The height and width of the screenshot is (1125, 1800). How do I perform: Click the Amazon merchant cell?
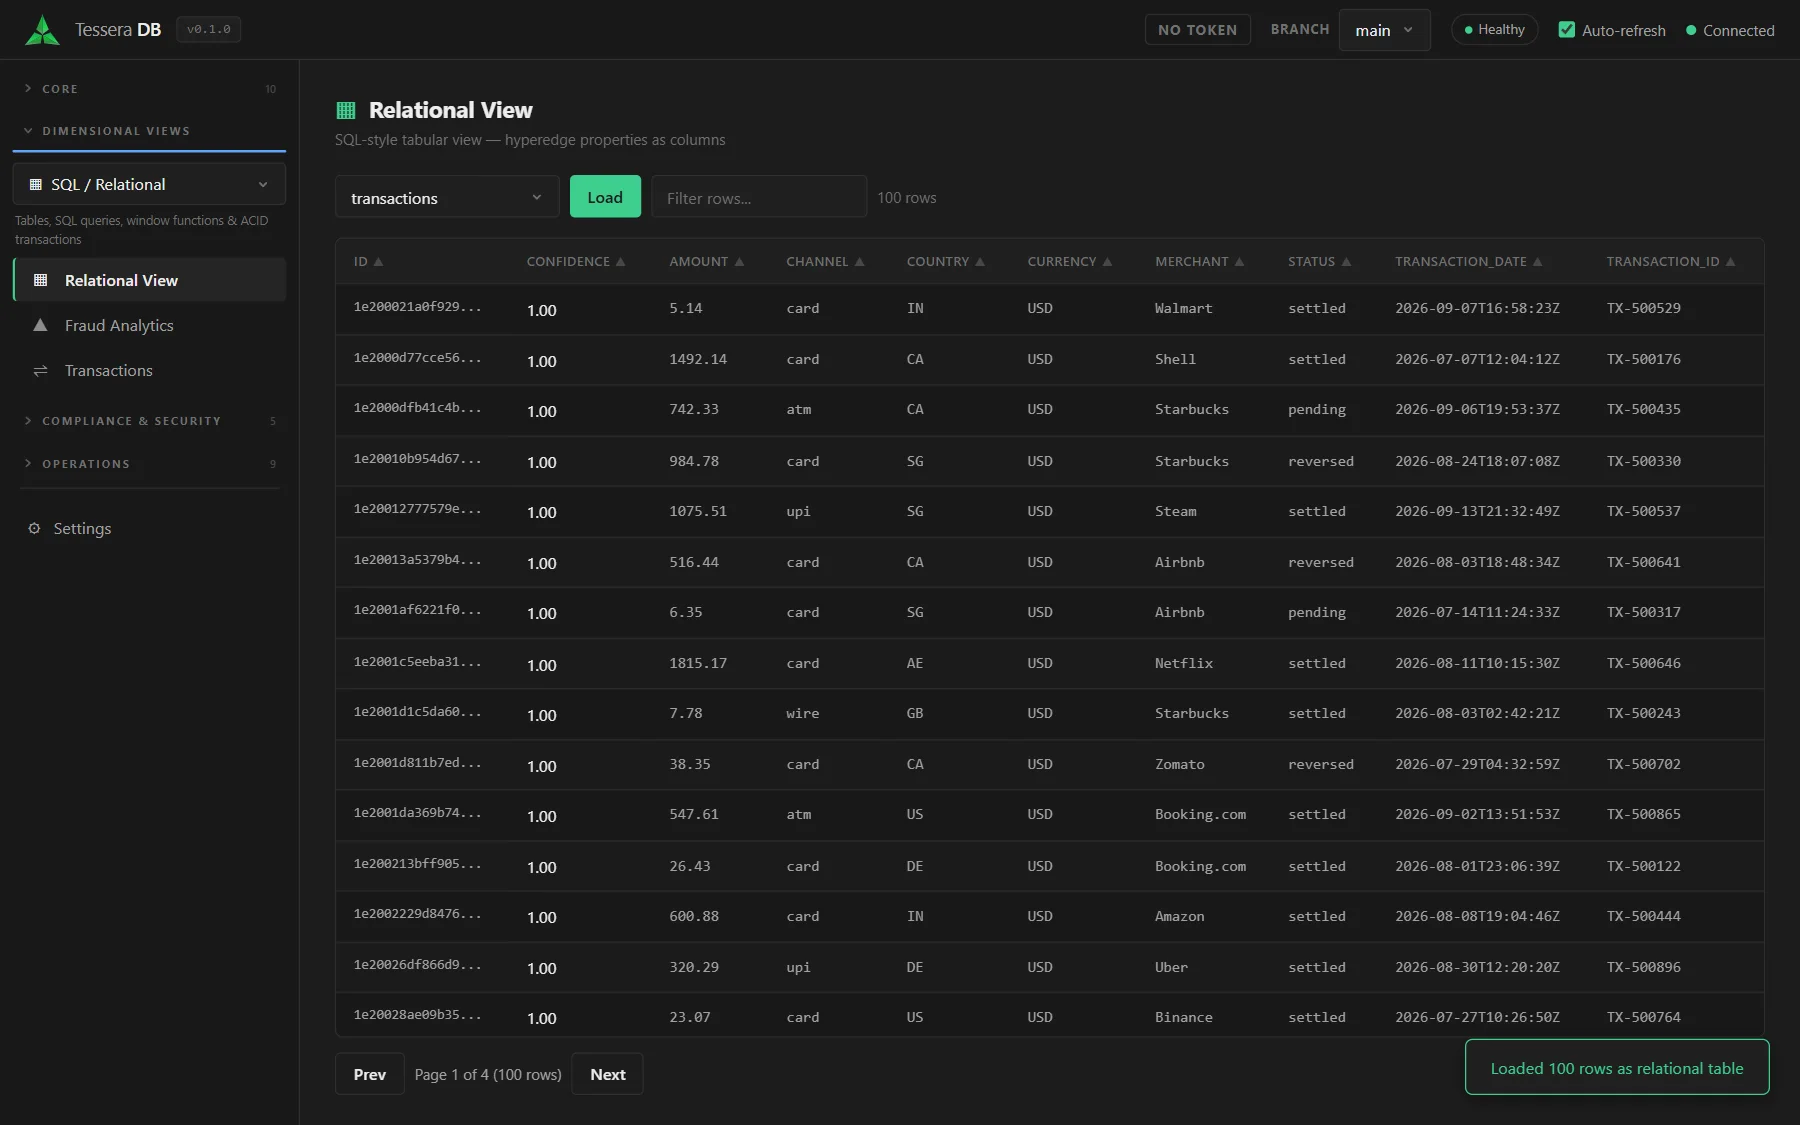tap(1179, 916)
